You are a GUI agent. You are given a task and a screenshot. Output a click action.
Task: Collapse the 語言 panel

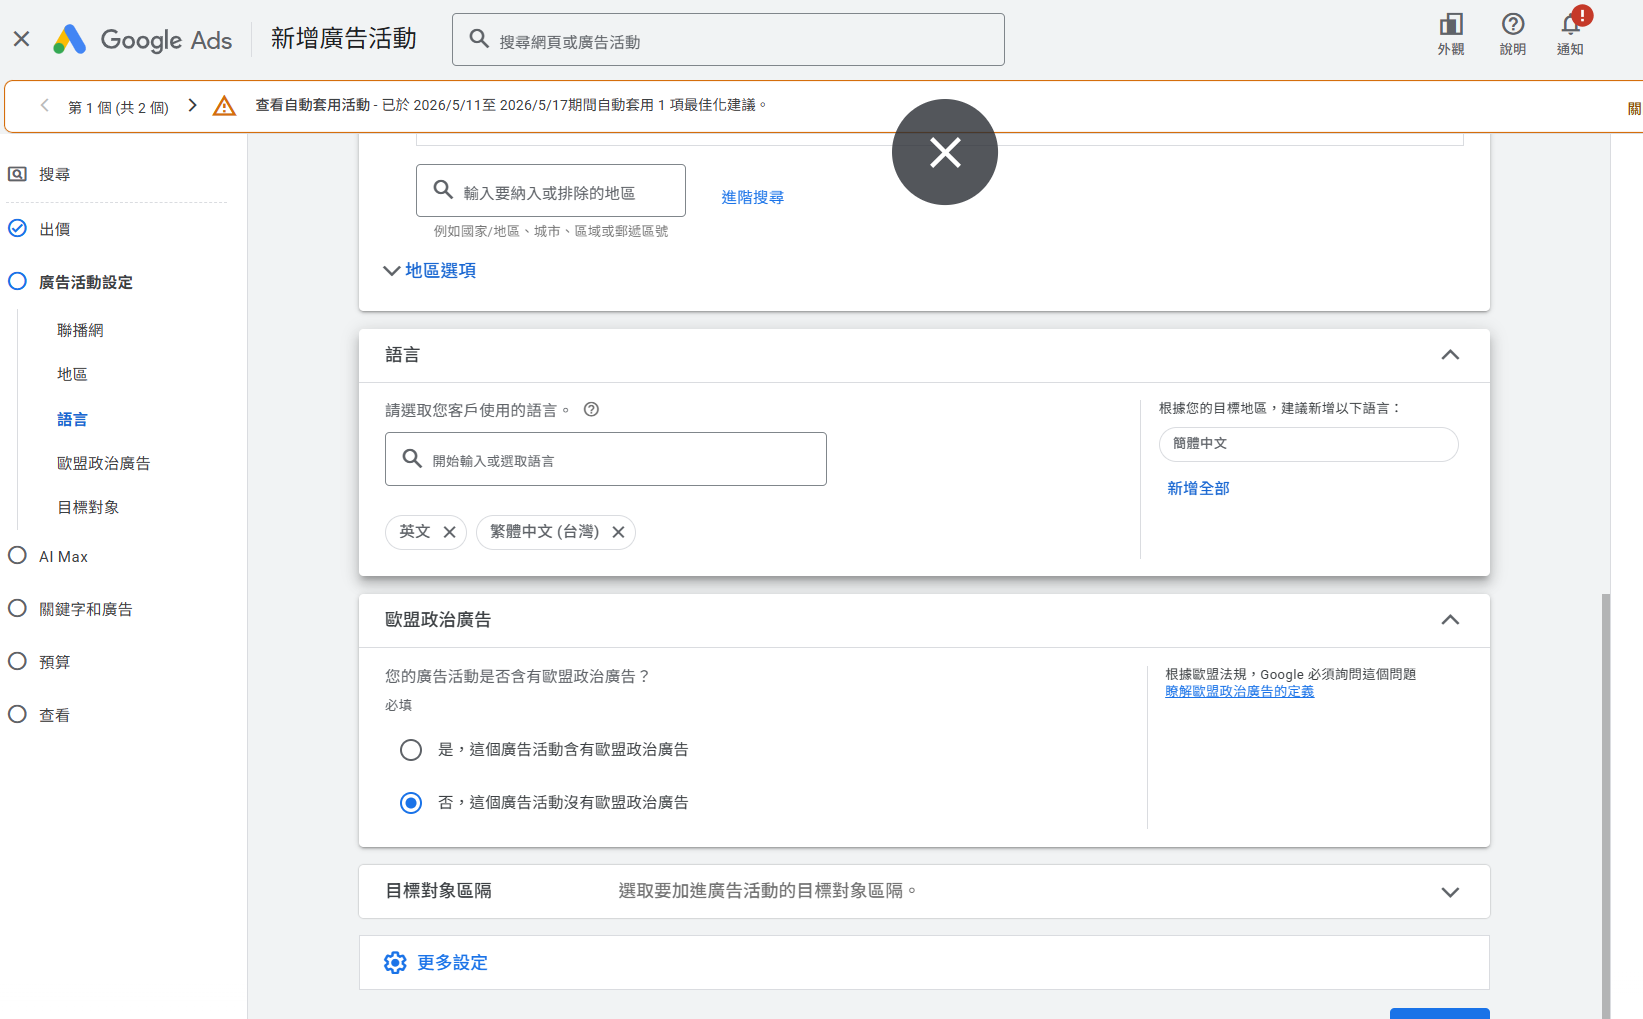click(1450, 355)
